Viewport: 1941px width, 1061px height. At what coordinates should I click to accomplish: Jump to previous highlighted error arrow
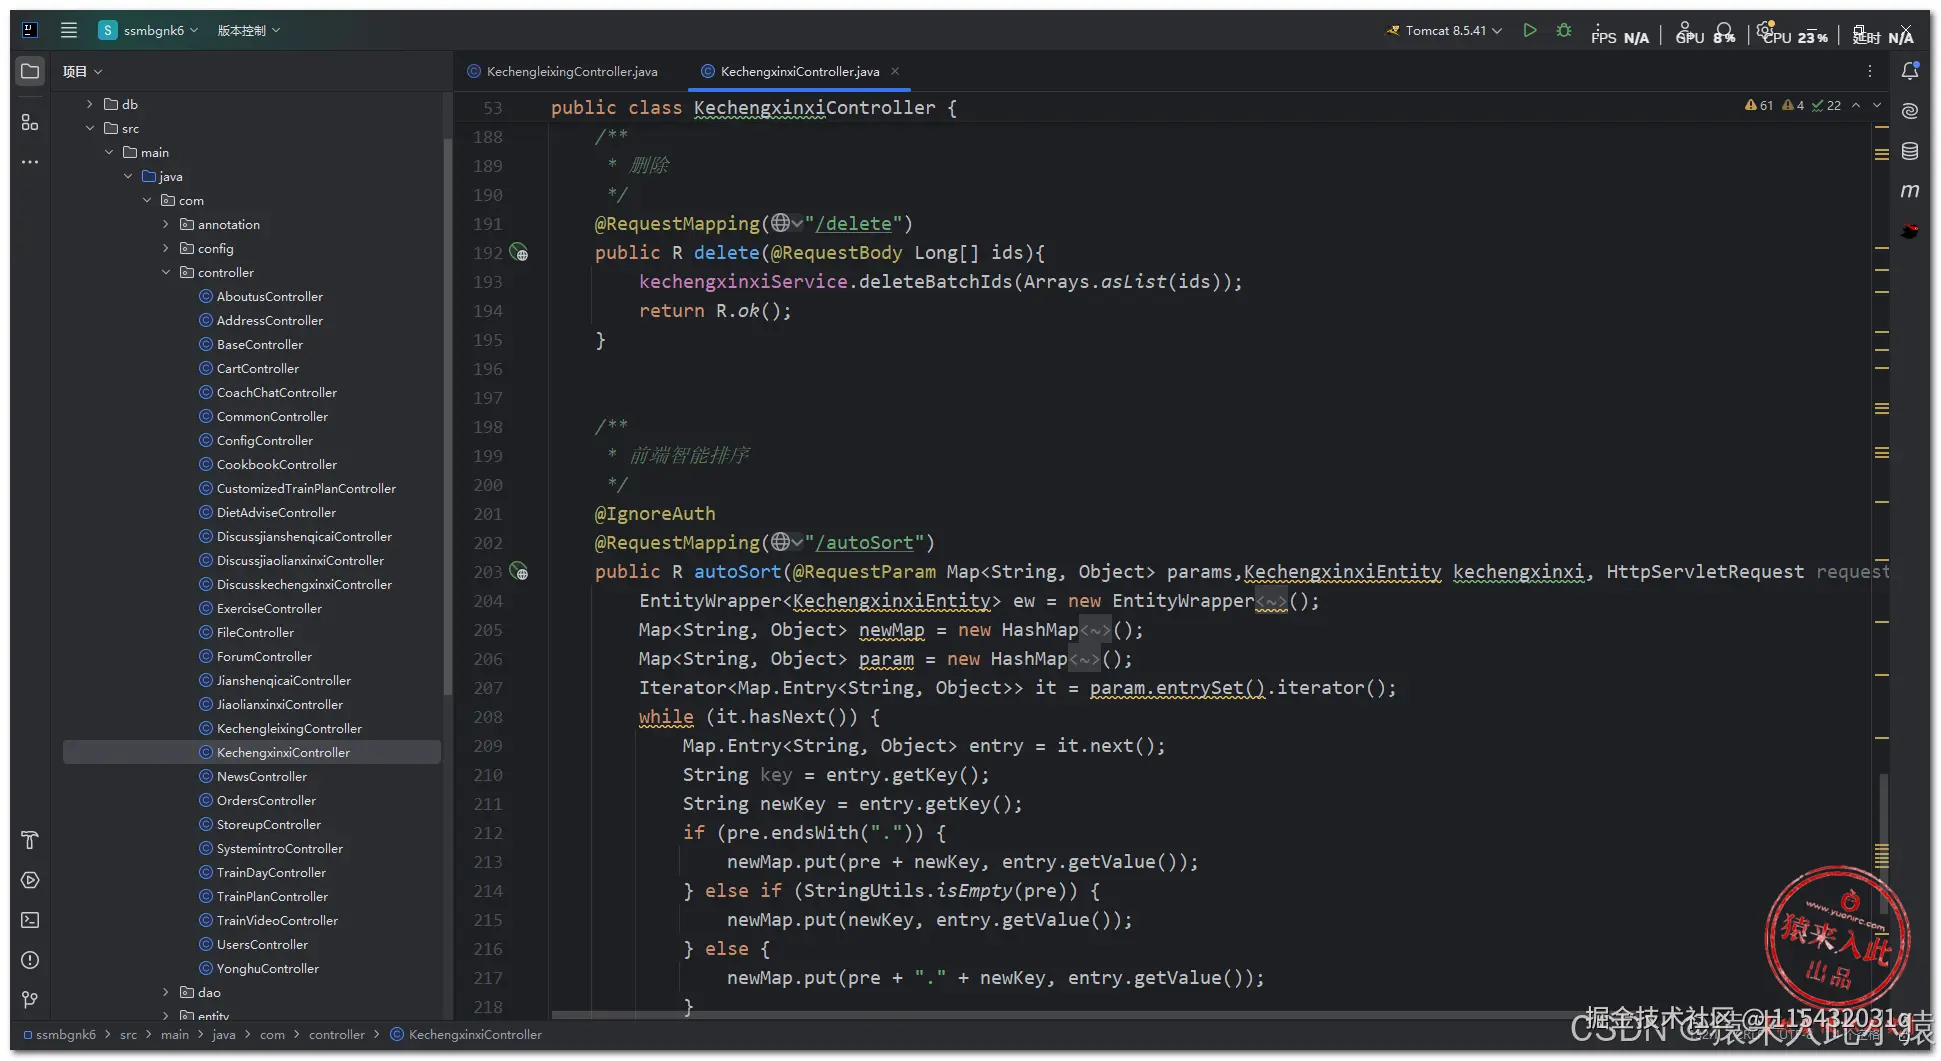1856,105
